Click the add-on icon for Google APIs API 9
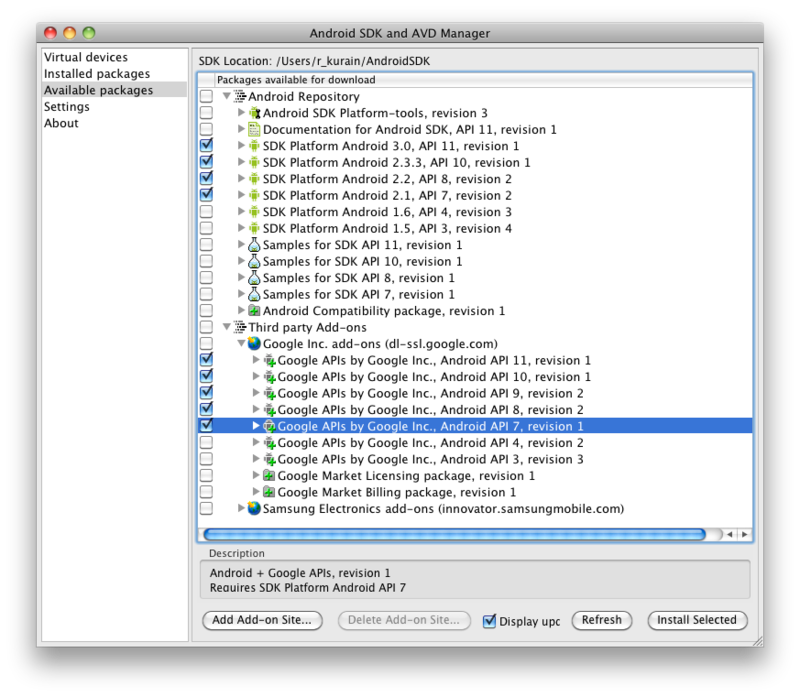The height and width of the screenshot is (697, 800). coord(269,393)
